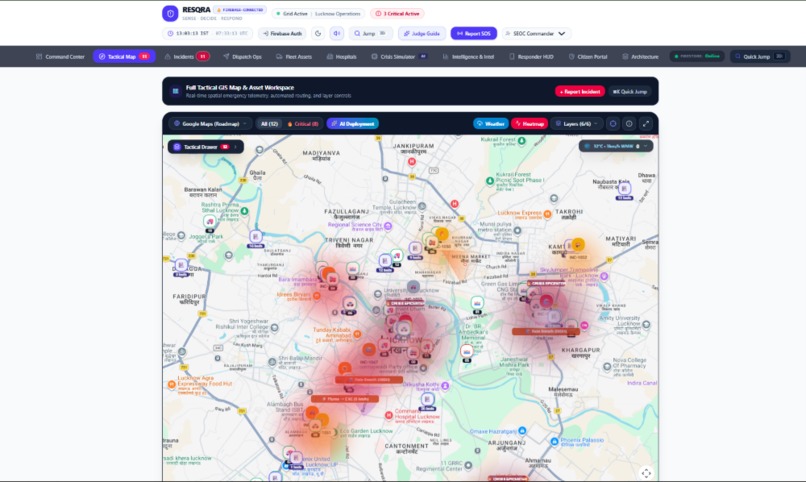Toggle the Heatmap overlay
The width and height of the screenshot is (806, 482).
click(x=529, y=124)
